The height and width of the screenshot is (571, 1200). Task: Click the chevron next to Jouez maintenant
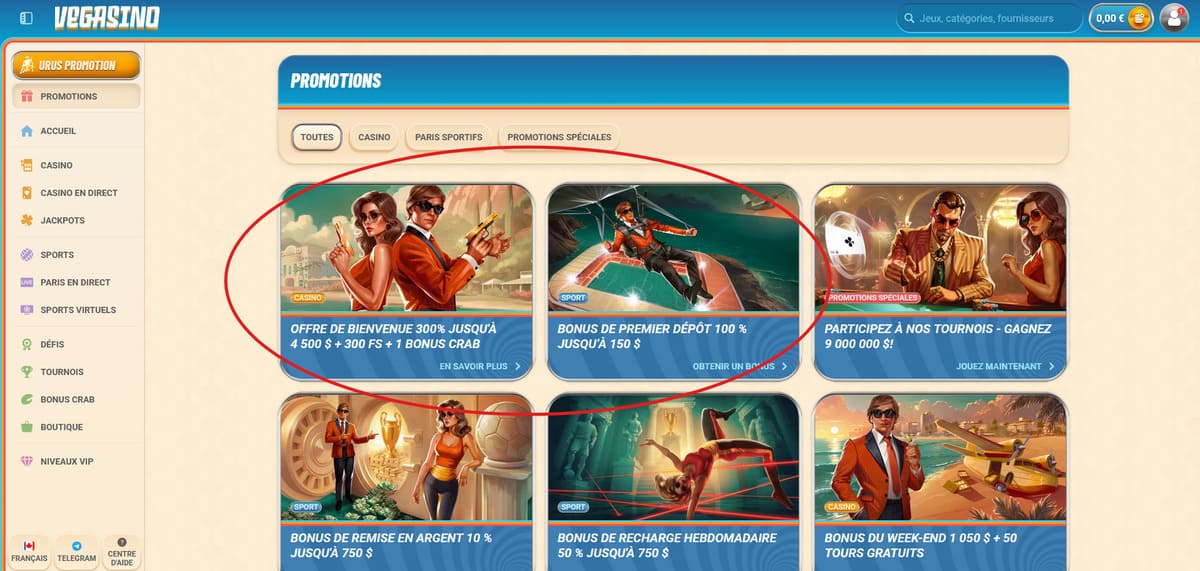click(x=1052, y=367)
